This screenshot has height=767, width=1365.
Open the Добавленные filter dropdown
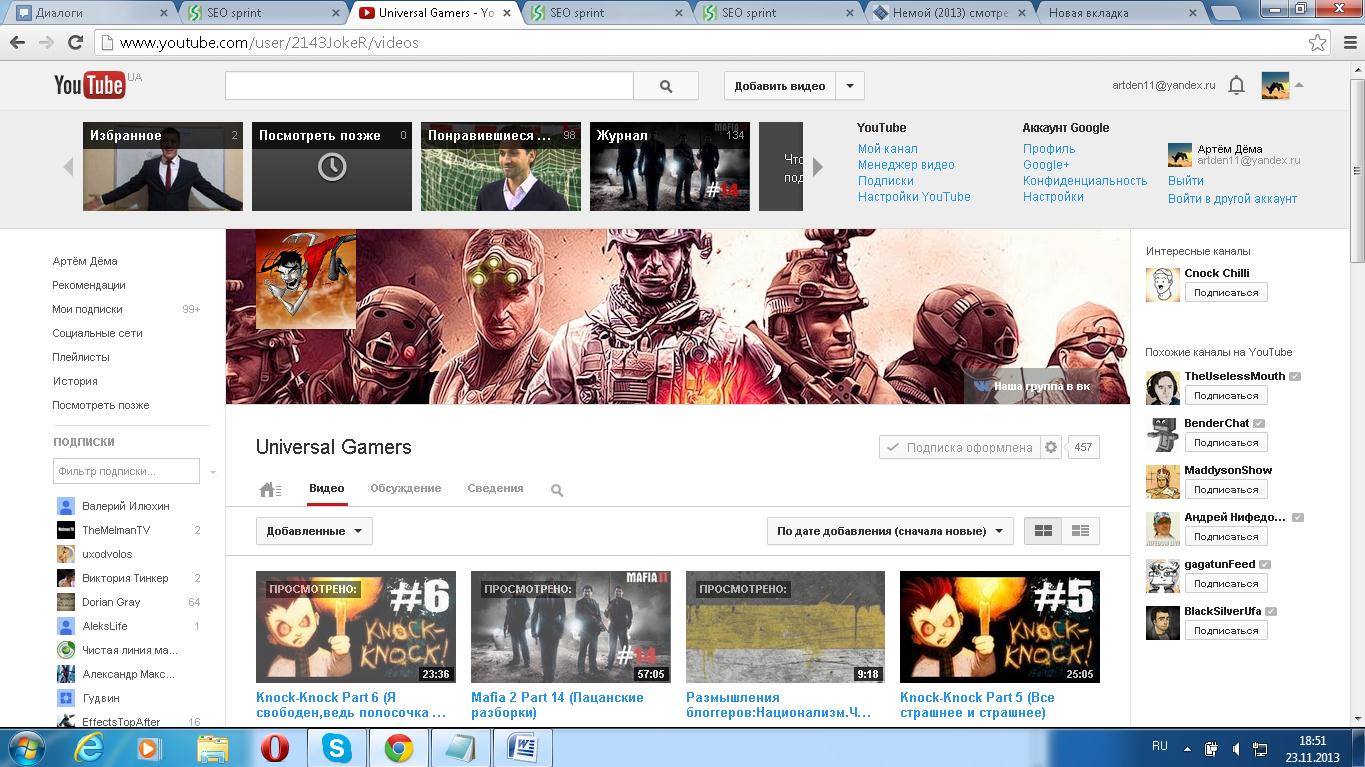[x=314, y=531]
